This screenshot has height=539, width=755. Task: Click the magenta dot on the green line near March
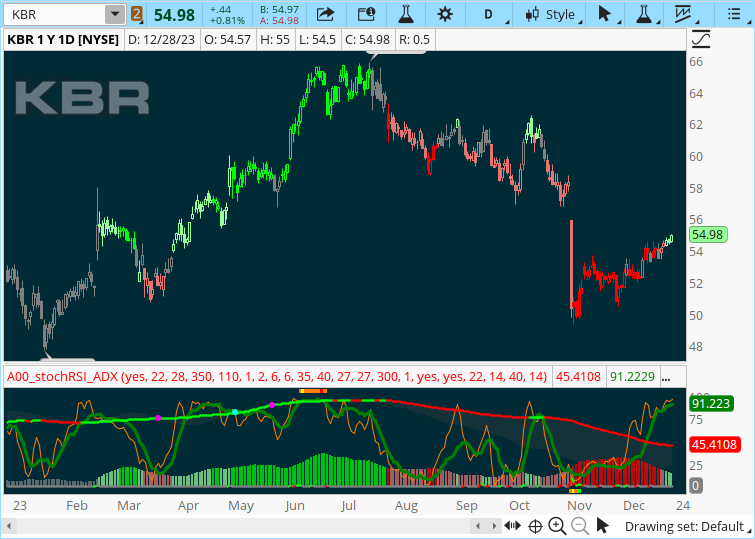click(x=158, y=418)
